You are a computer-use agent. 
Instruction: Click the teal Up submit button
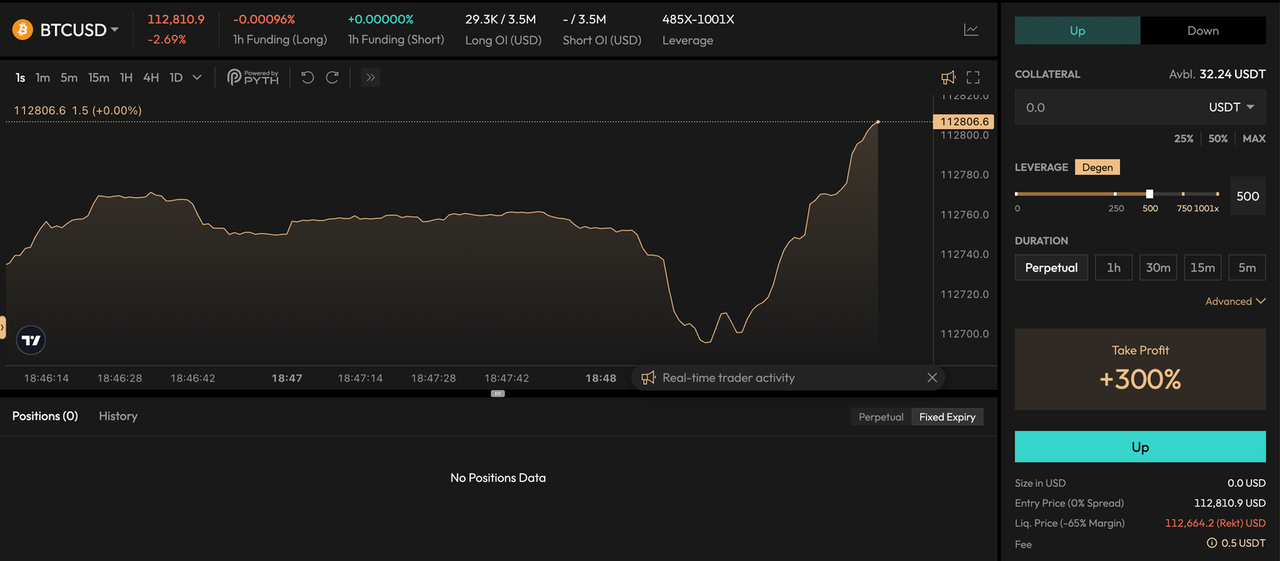tap(1140, 447)
